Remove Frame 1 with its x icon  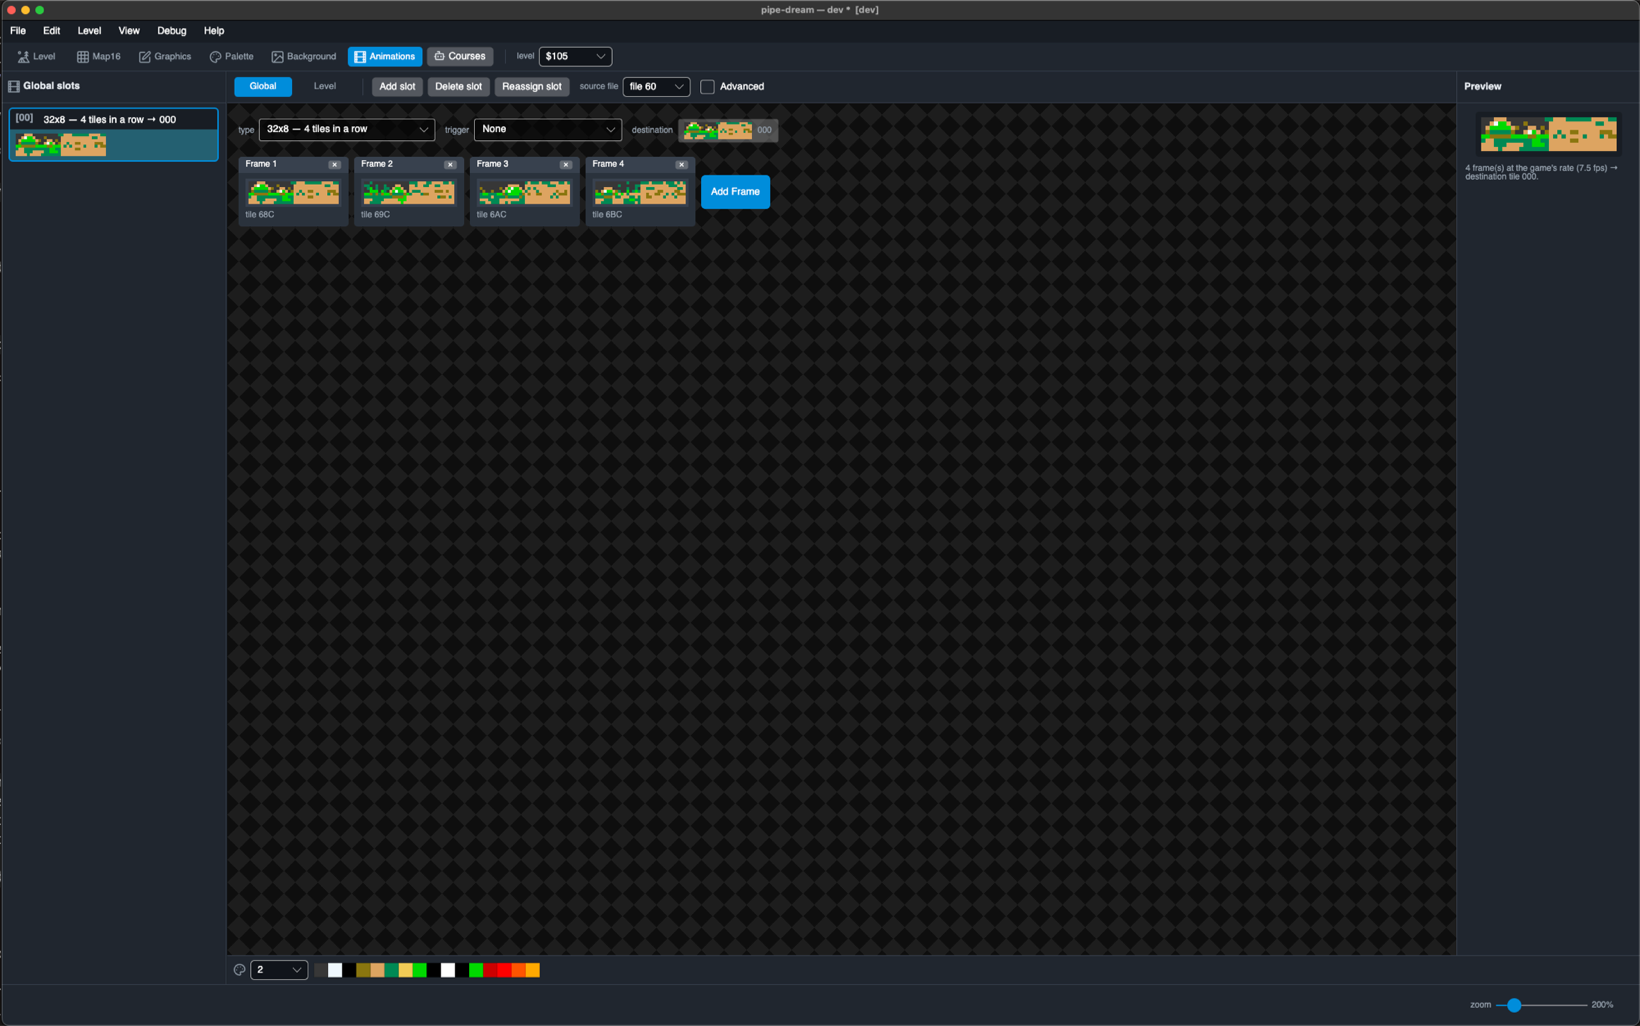pyautogui.click(x=335, y=164)
